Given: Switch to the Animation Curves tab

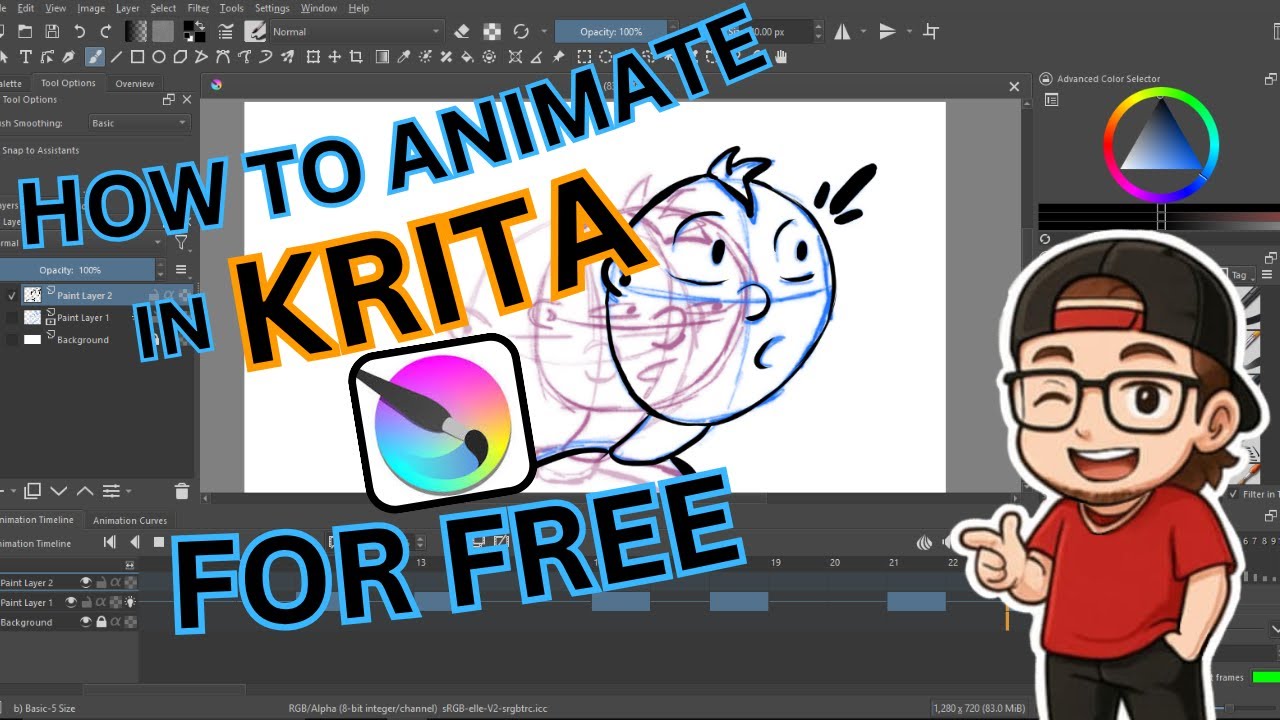Looking at the screenshot, I should [x=130, y=520].
